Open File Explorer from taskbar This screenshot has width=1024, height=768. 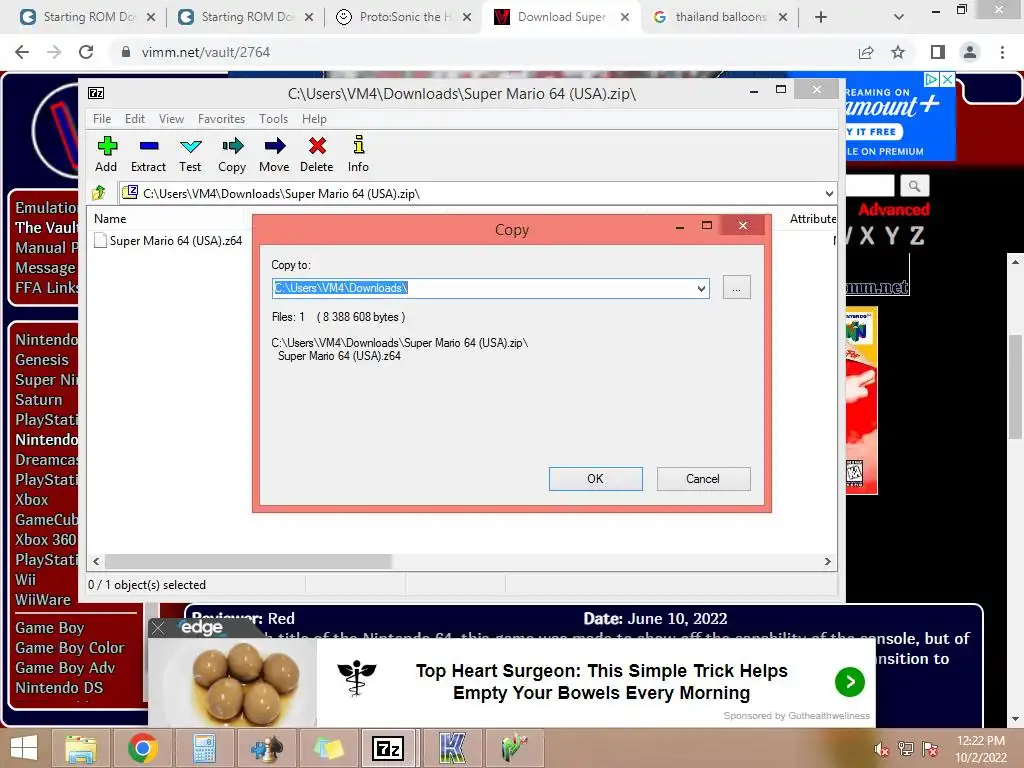81,748
